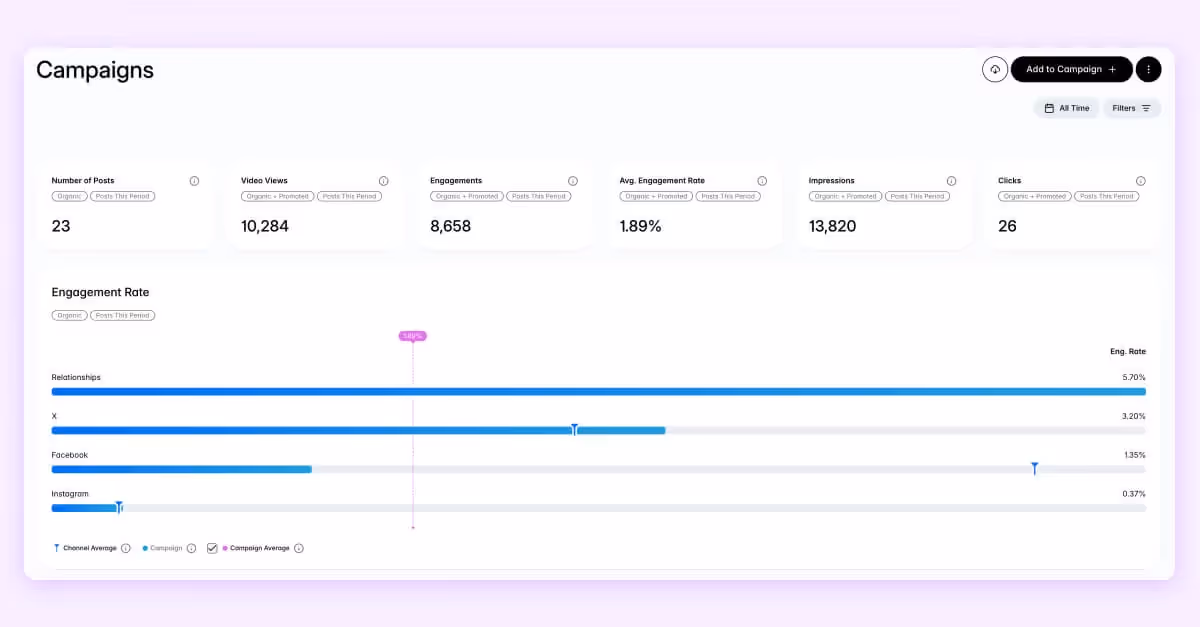Viewport: 1200px width, 627px height.
Task: Click the Instagram row label
Action: pyautogui.click(x=70, y=494)
